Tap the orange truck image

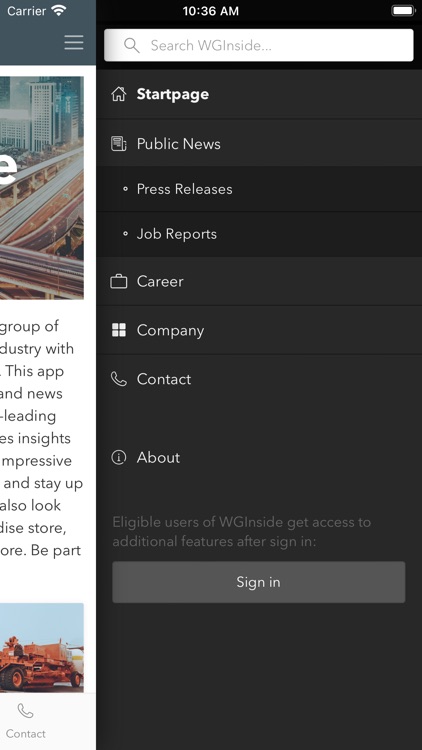point(42,648)
